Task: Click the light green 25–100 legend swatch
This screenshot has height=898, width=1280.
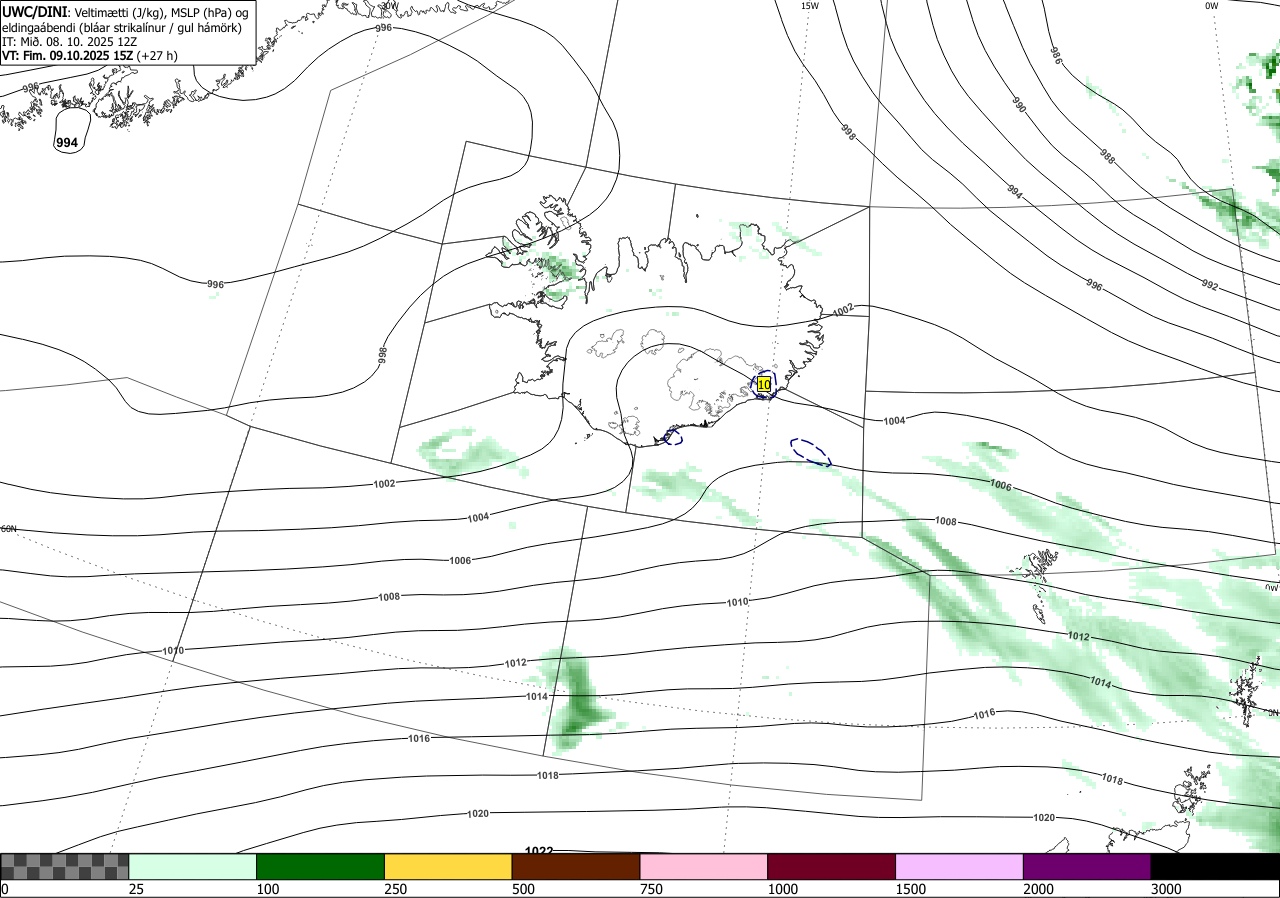Action: pyautogui.click(x=193, y=866)
